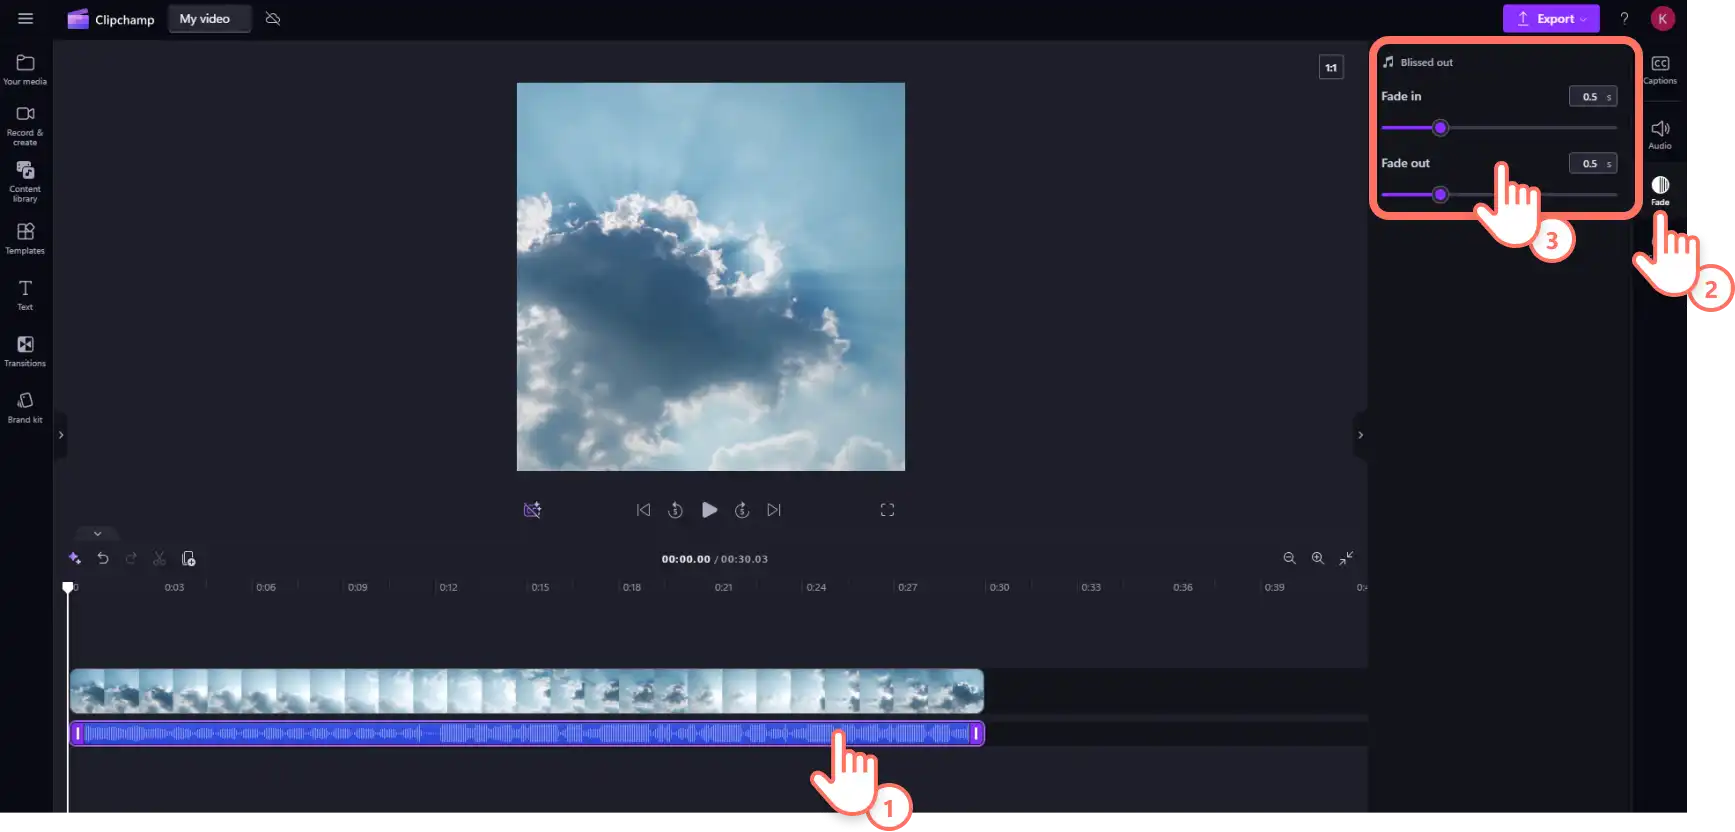
Task: Adjust the Fade in slider handle
Action: [x=1440, y=128]
